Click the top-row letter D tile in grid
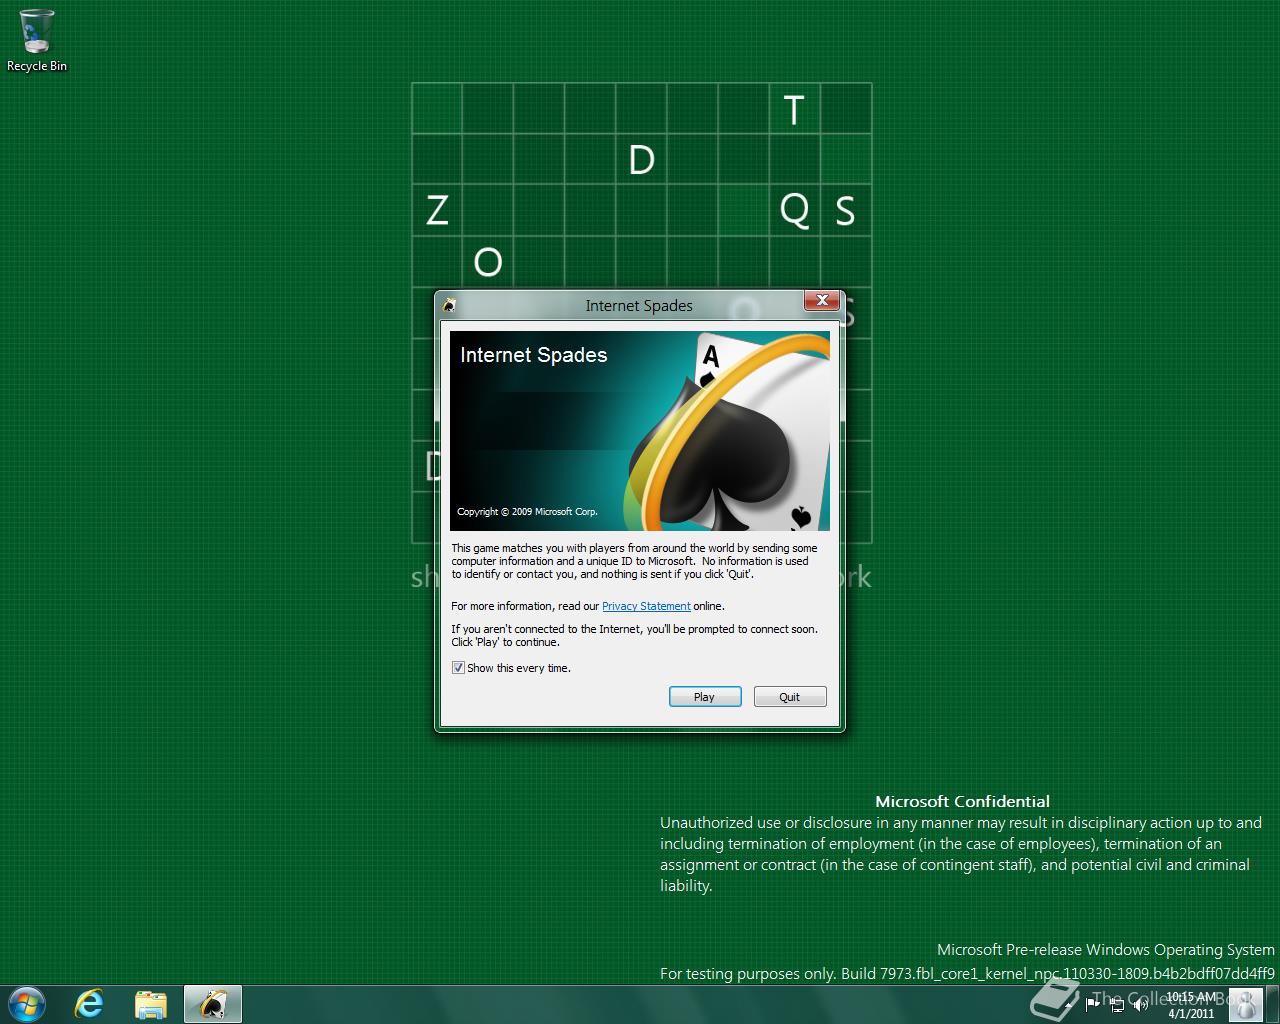The image size is (1280, 1024). coord(641,160)
